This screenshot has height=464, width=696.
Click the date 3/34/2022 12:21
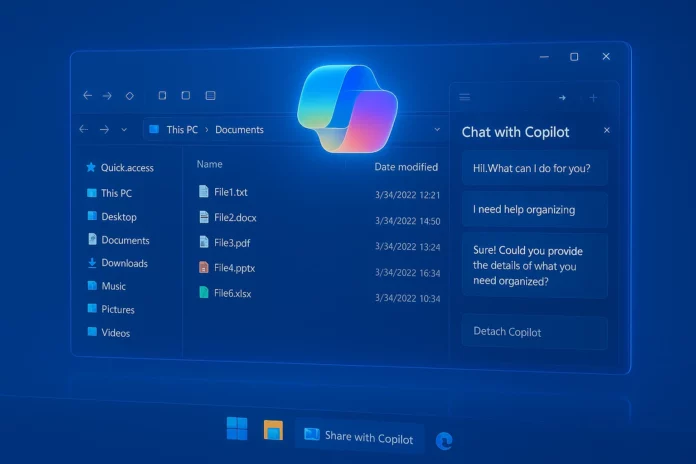coord(407,195)
